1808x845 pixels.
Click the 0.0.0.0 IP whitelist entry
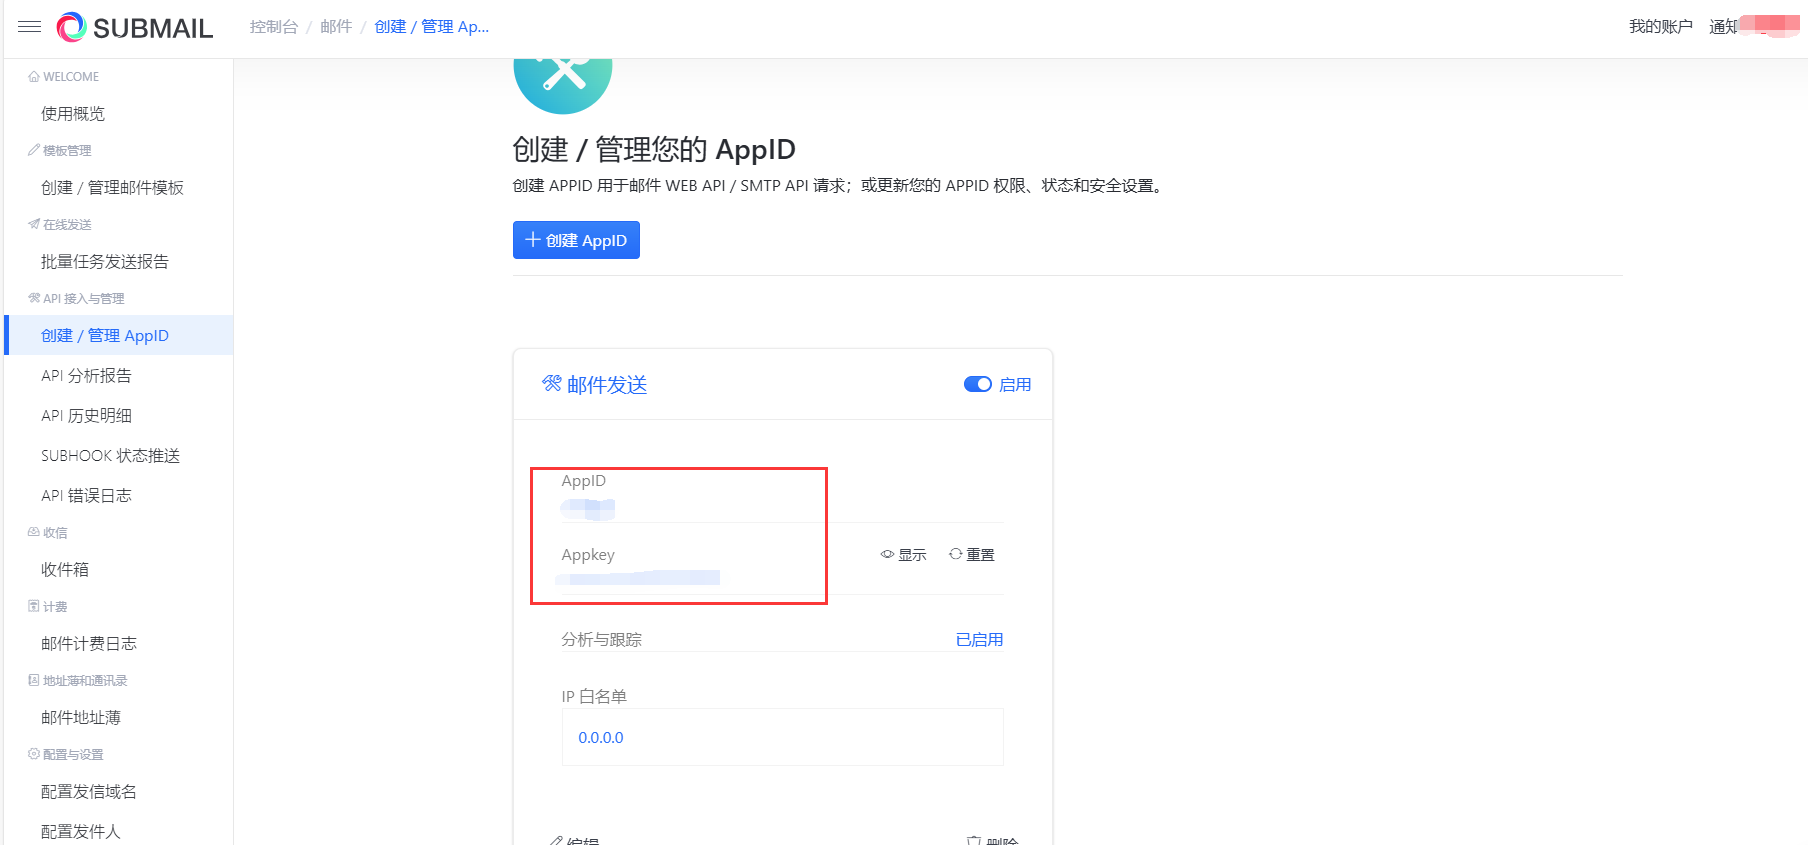pos(601,738)
